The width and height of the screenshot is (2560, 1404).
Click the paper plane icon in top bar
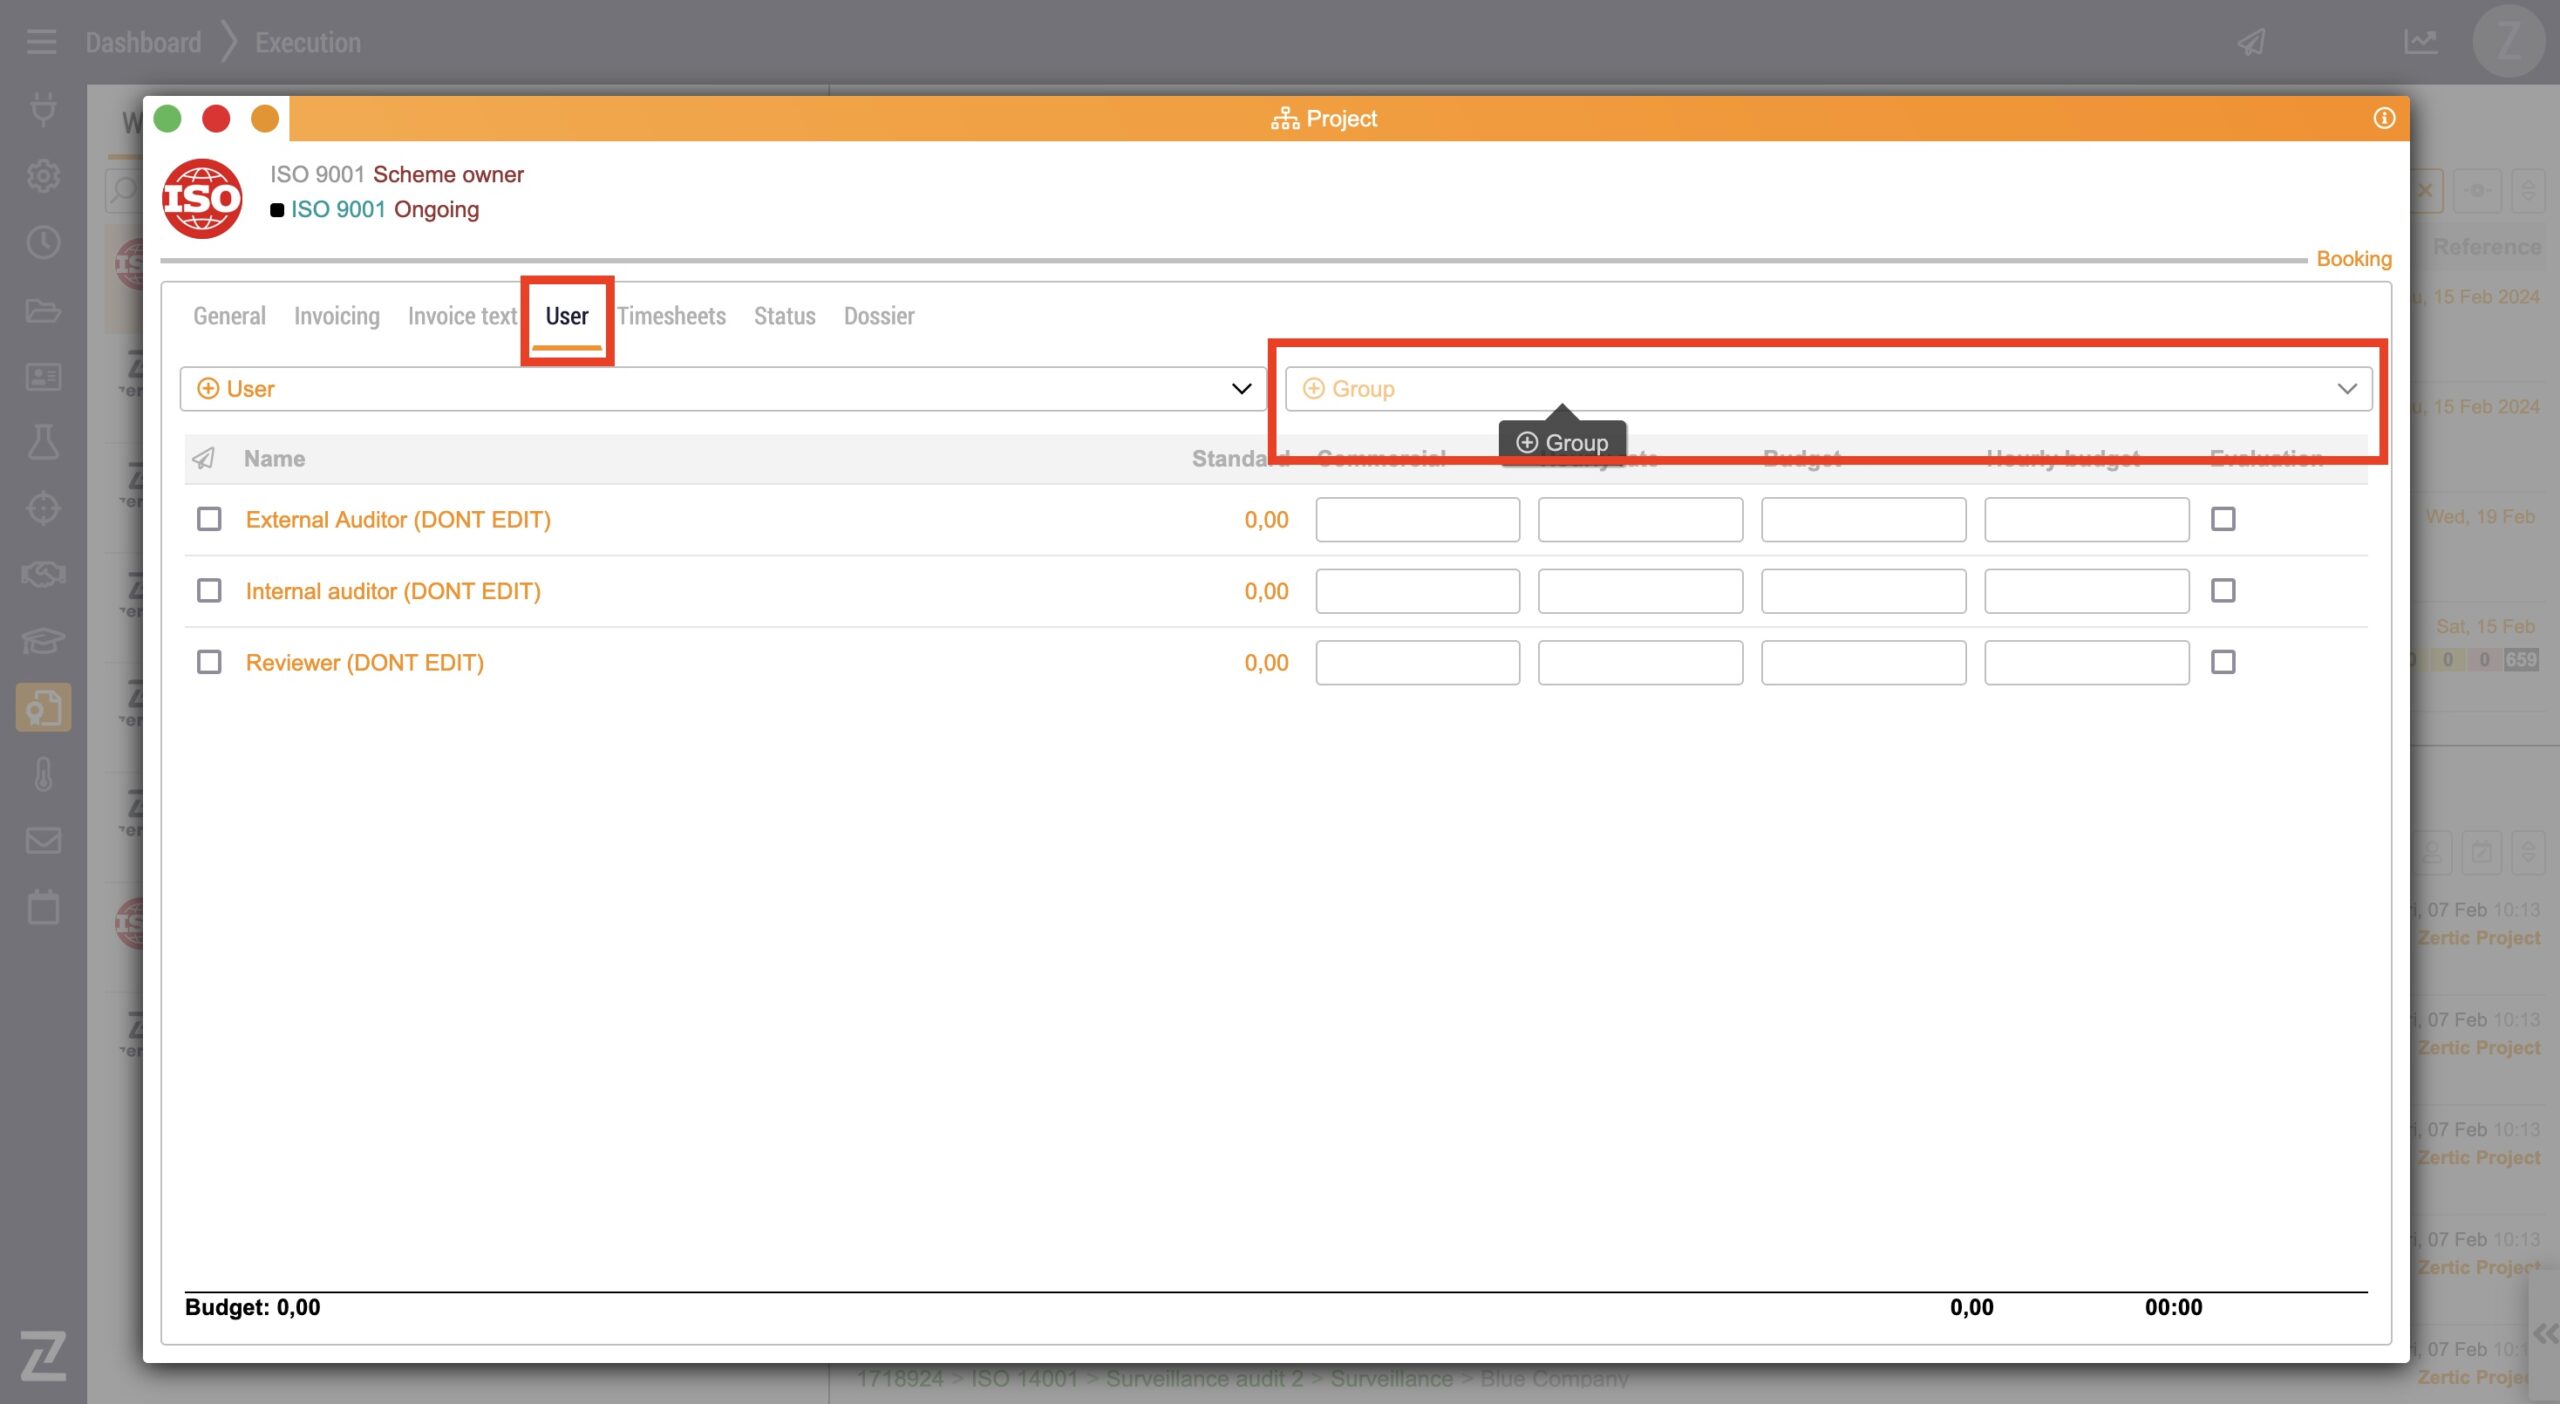pos(2251,42)
